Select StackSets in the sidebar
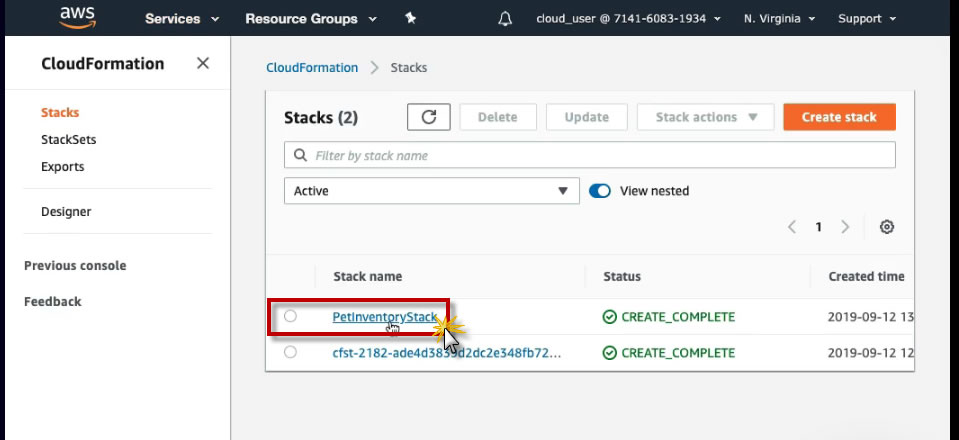959x440 pixels. point(68,140)
